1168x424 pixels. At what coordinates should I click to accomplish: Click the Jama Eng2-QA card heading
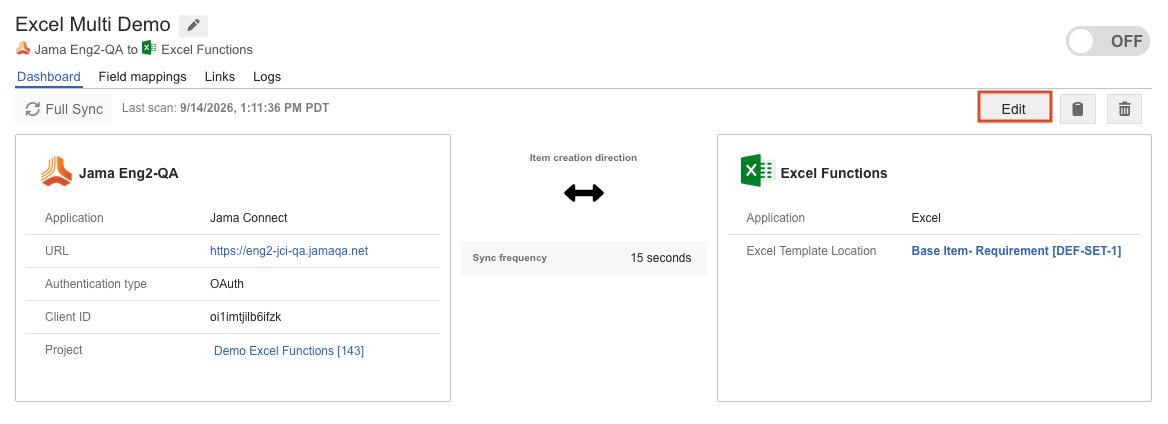pyautogui.click(x=129, y=174)
